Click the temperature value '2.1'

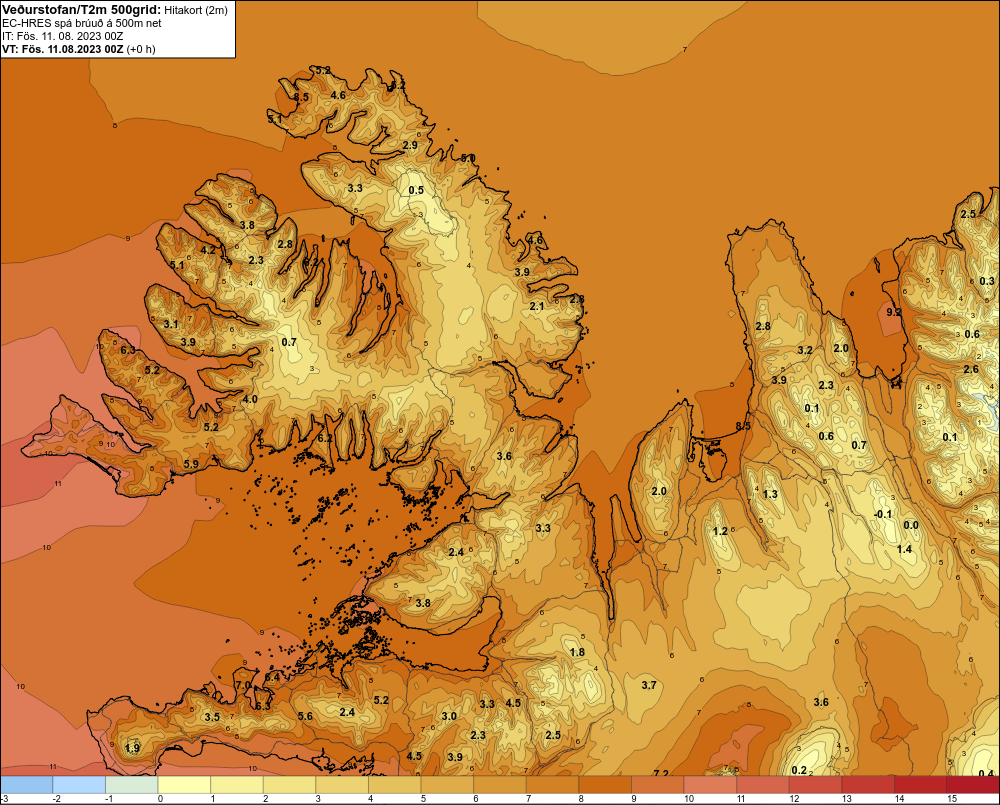pos(537,306)
